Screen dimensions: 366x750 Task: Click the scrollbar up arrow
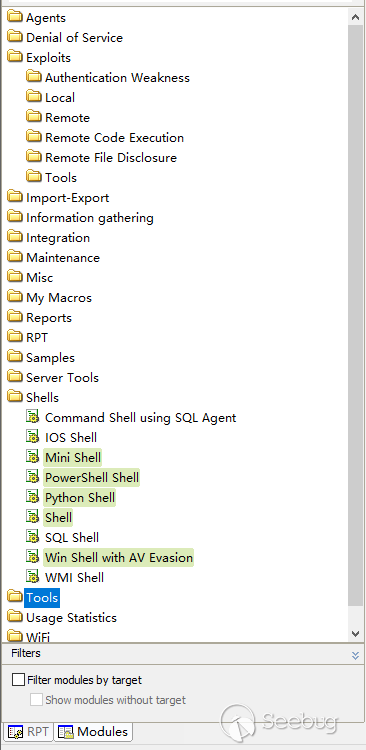click(x=355, y=17)
